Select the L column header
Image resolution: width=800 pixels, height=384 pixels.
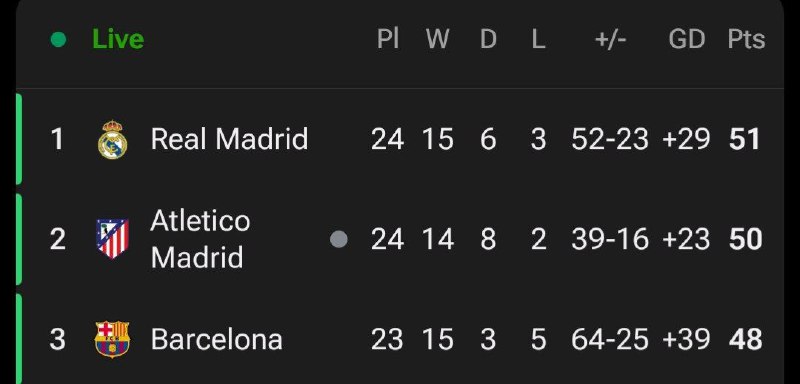coord(538,39)
